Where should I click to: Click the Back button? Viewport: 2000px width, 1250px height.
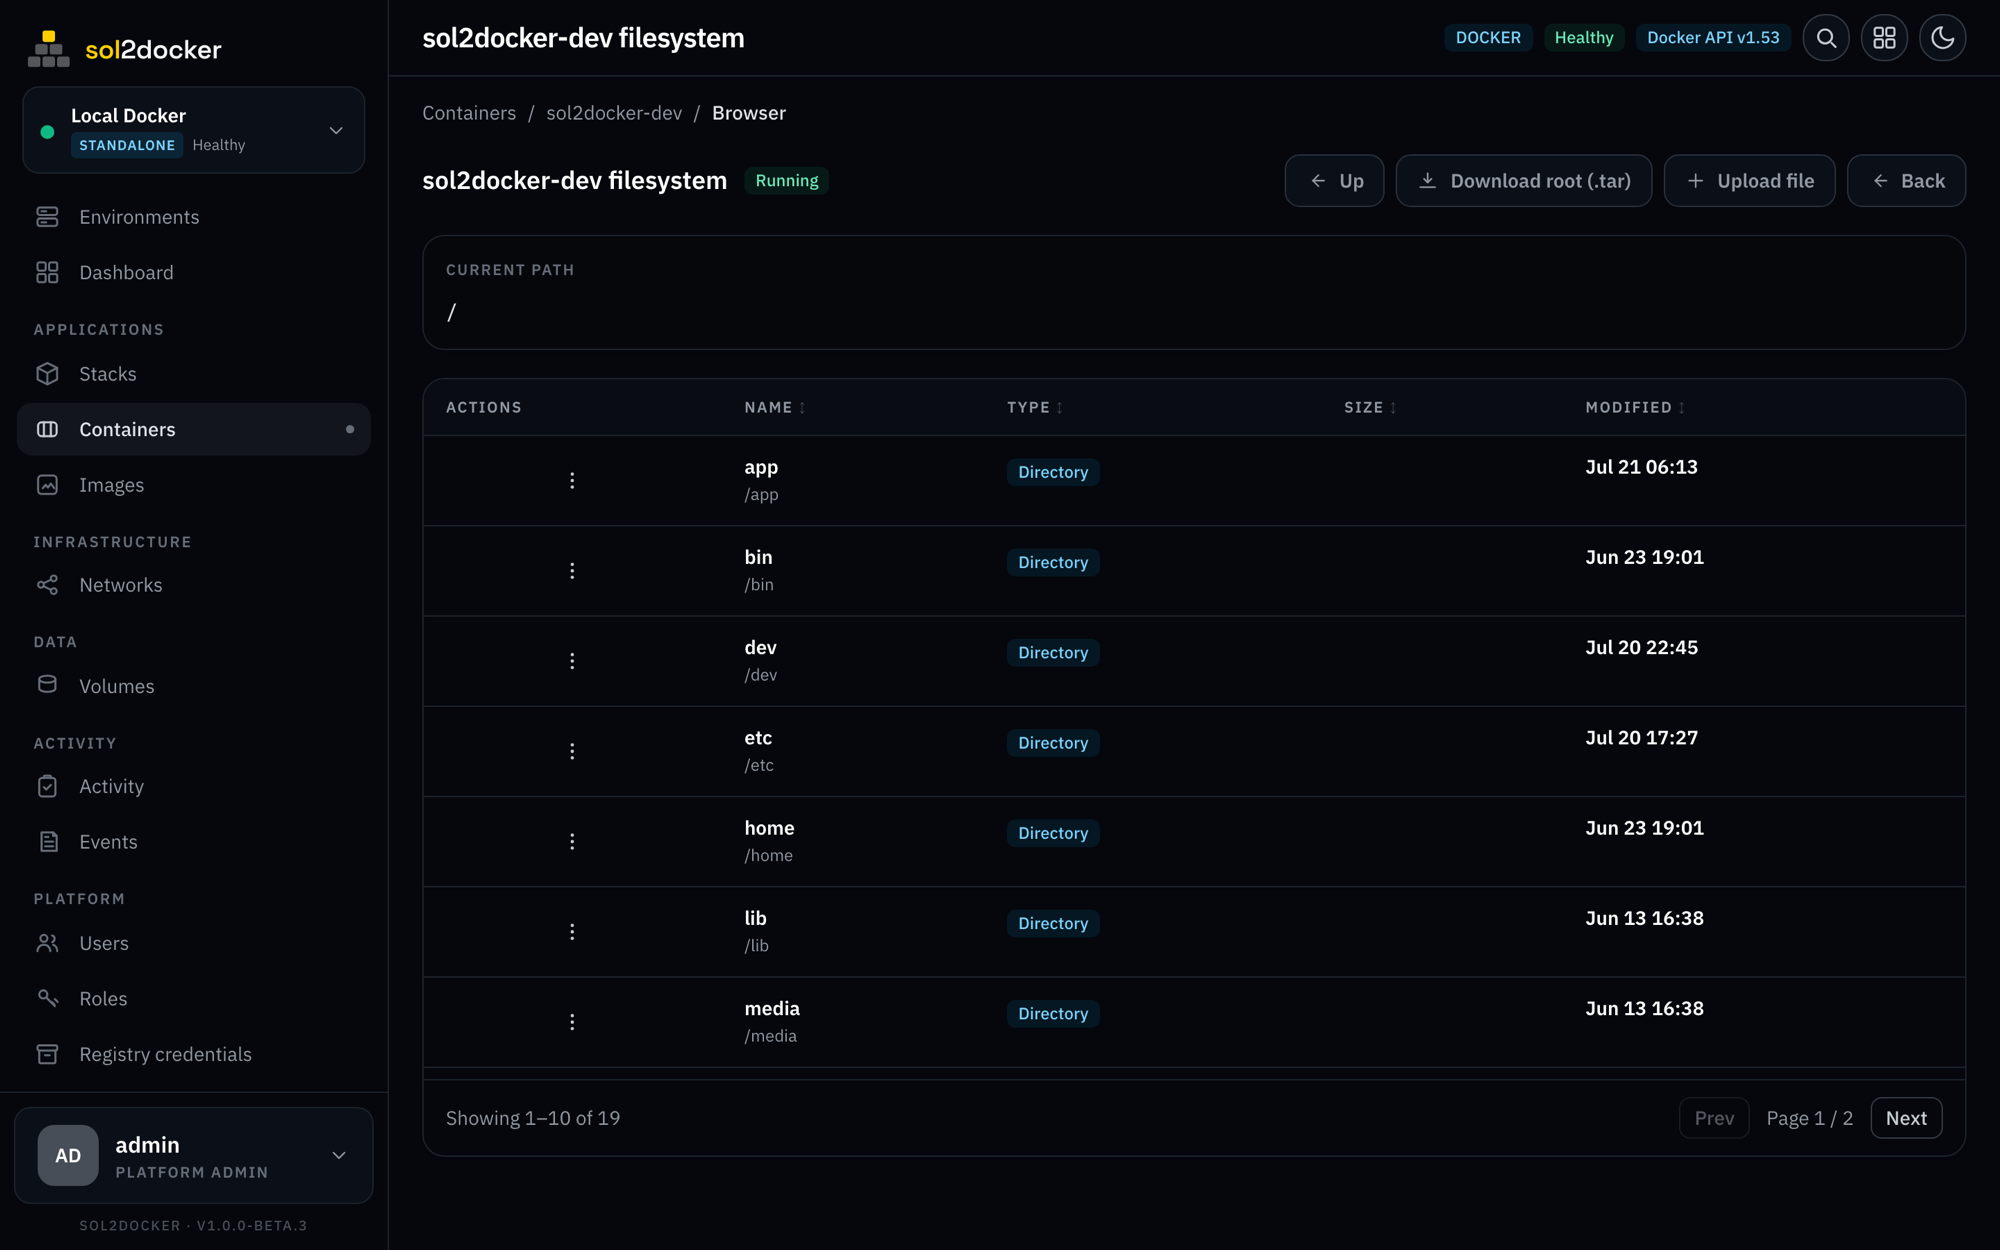[x=1906, y=181]
